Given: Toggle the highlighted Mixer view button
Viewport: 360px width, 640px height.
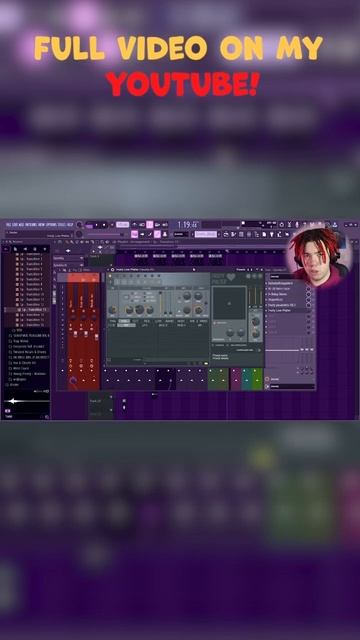Looking at the screenshot, I should coord(157,234).
